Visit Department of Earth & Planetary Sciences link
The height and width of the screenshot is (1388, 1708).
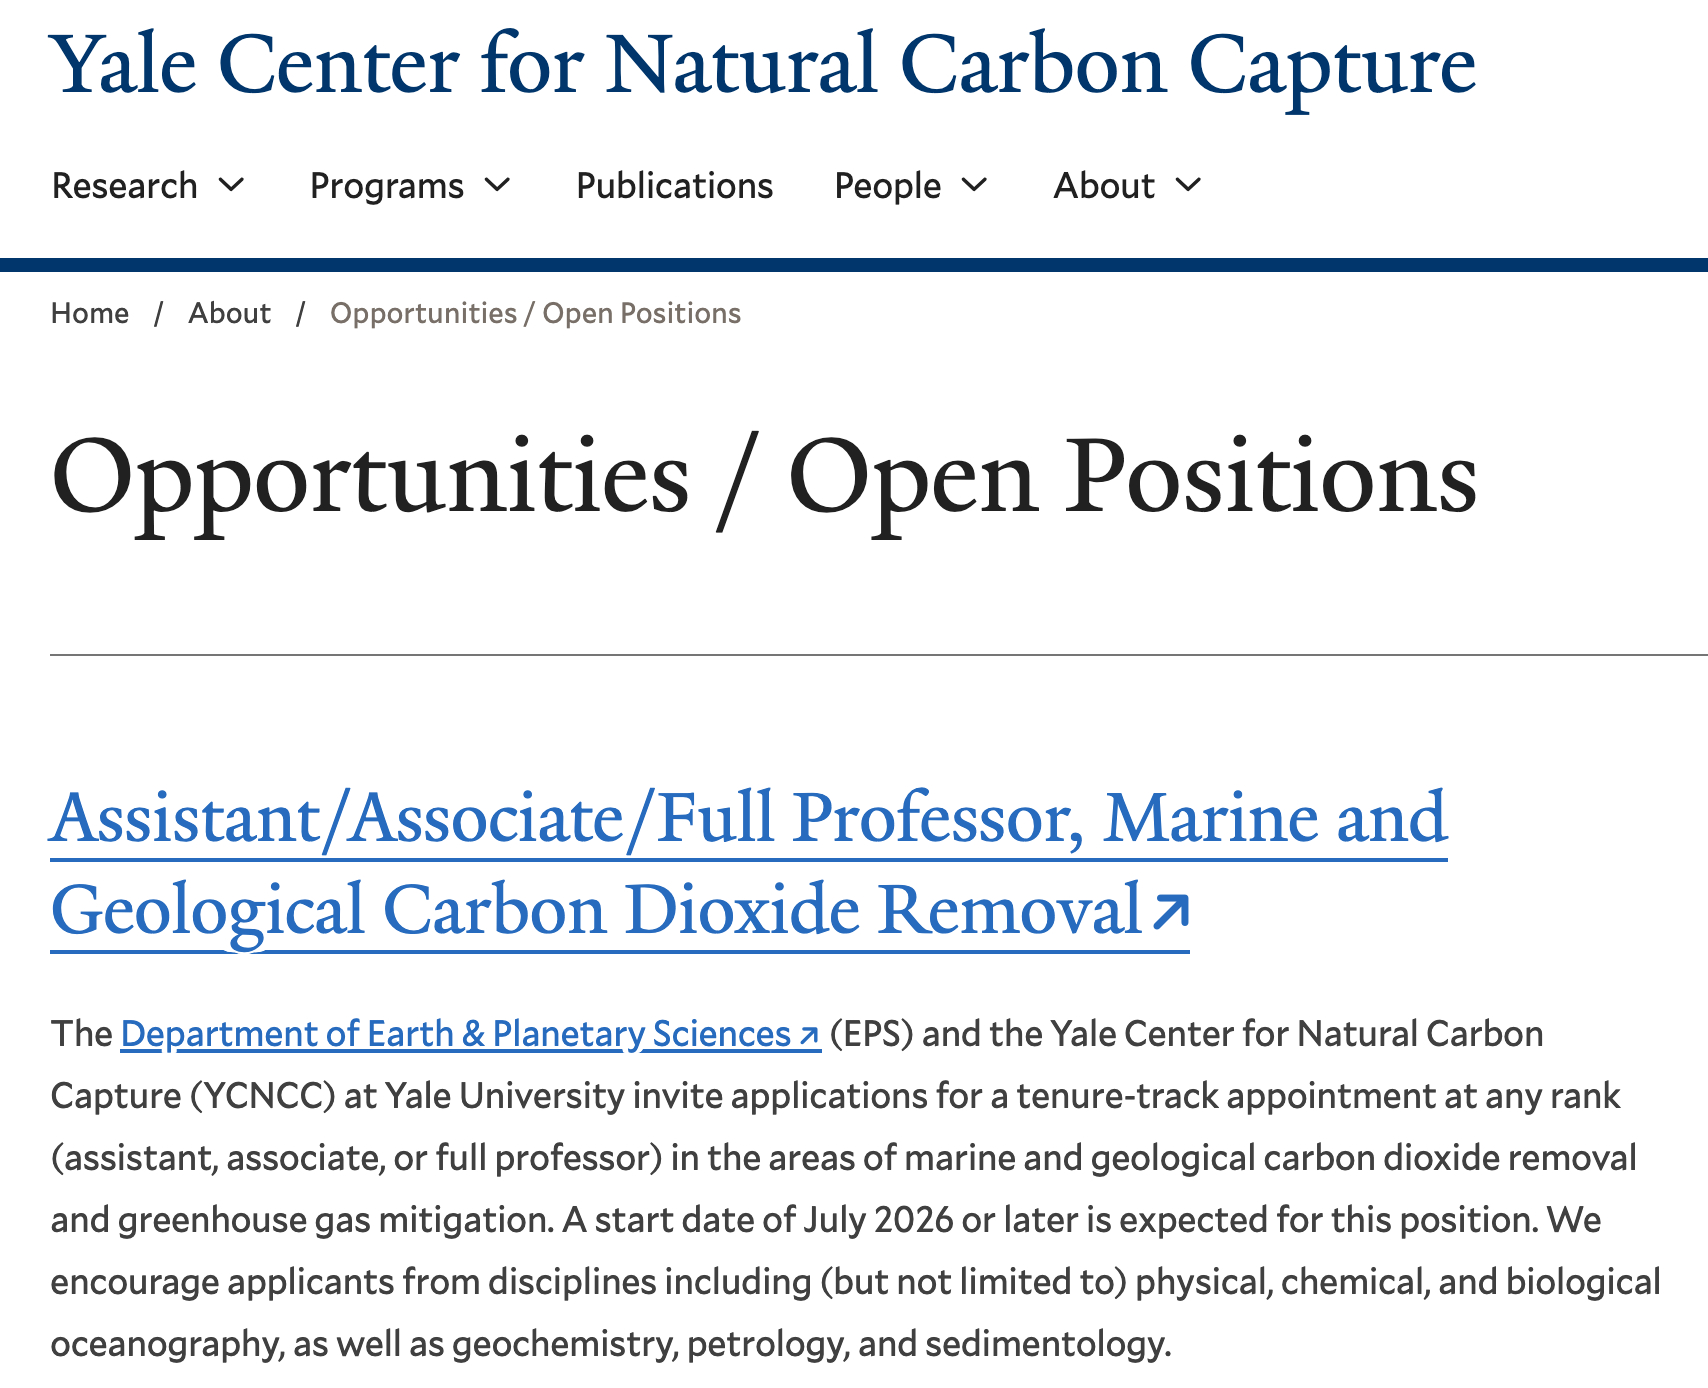[x=456, y=1034]
